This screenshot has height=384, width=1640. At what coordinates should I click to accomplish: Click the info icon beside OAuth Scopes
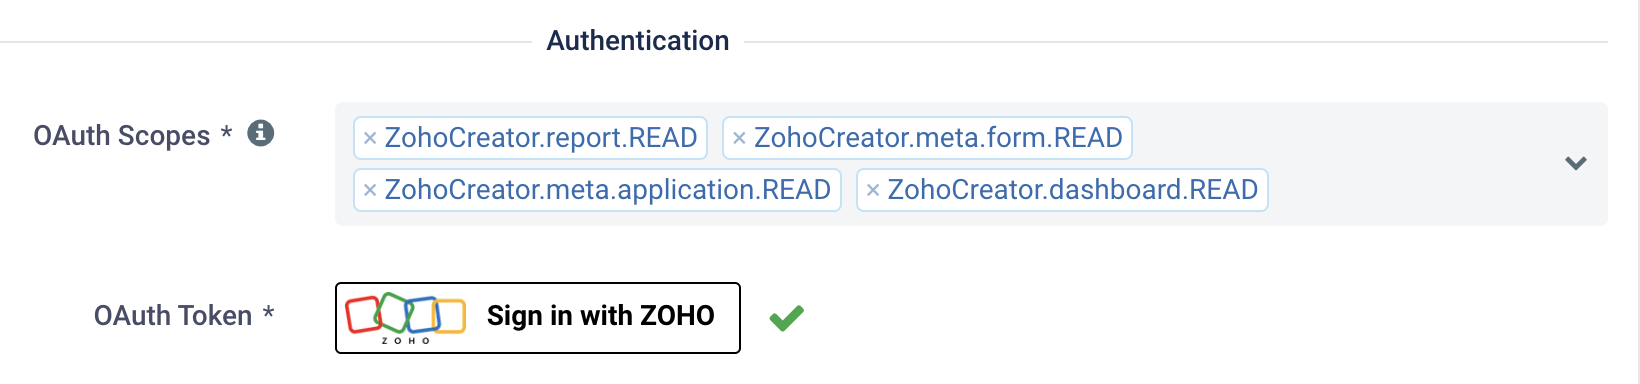click(261, 133)
